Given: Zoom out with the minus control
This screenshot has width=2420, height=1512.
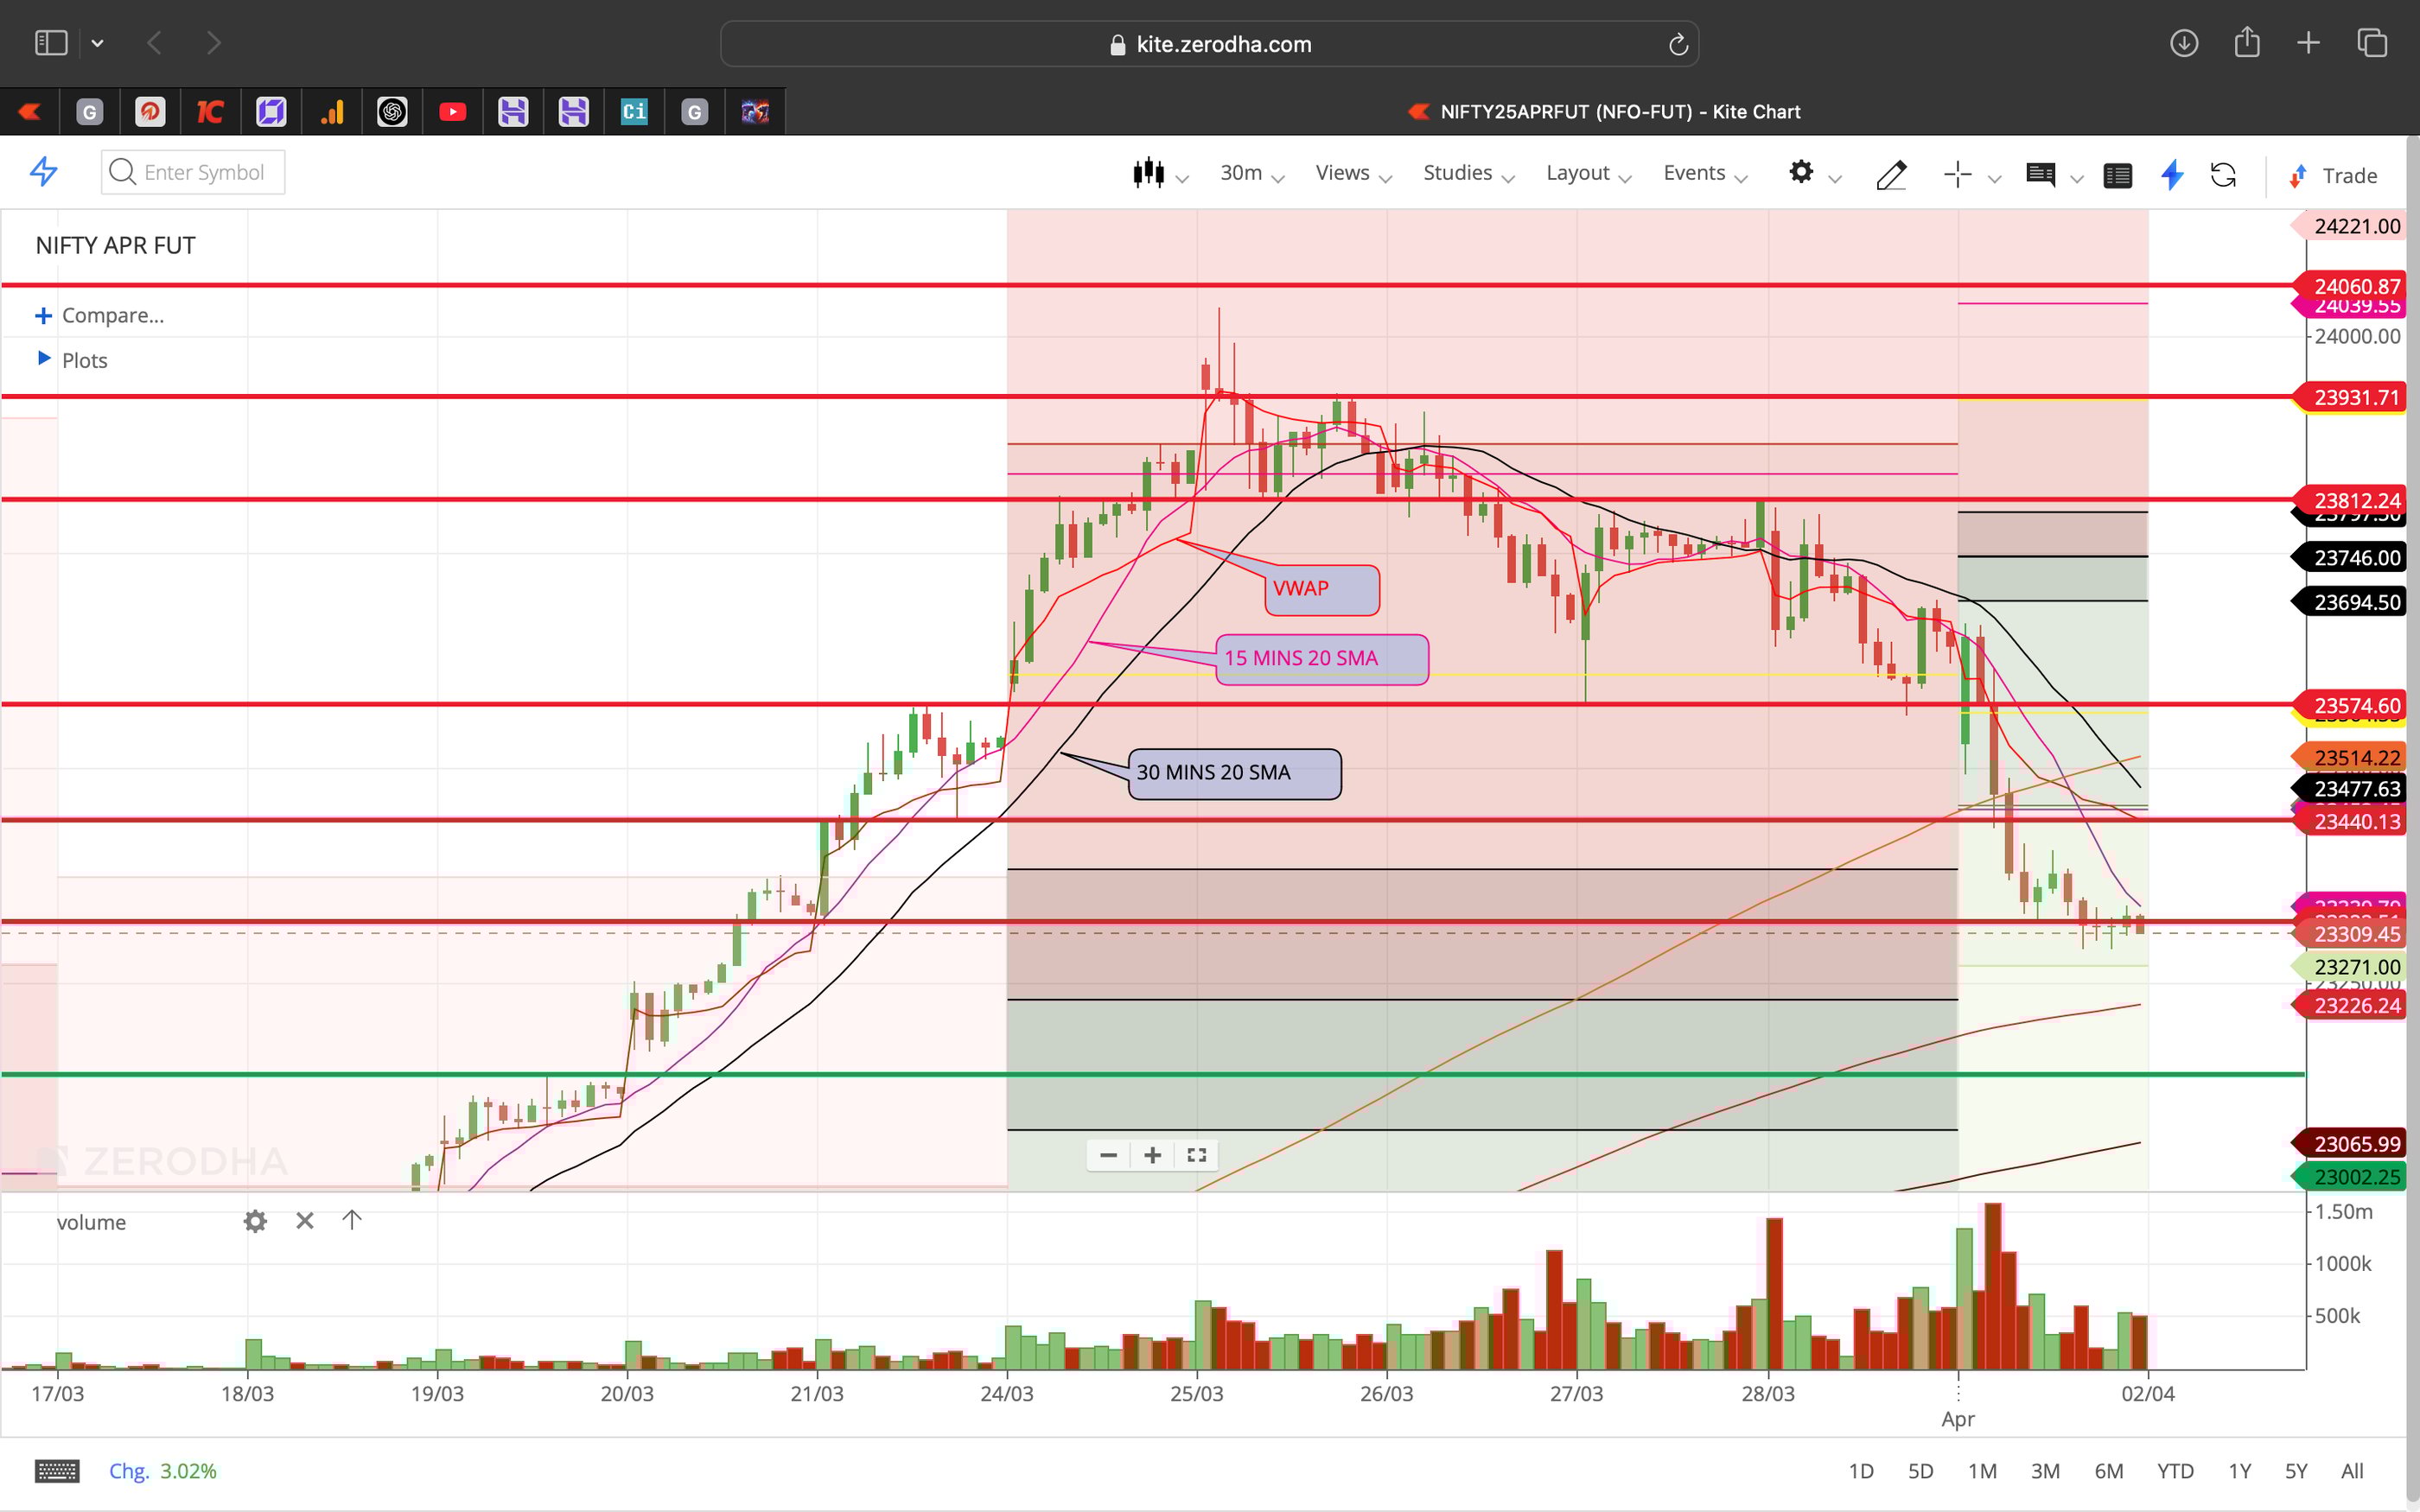Looking at the screenshot, I should [x=1108, y=1155].
